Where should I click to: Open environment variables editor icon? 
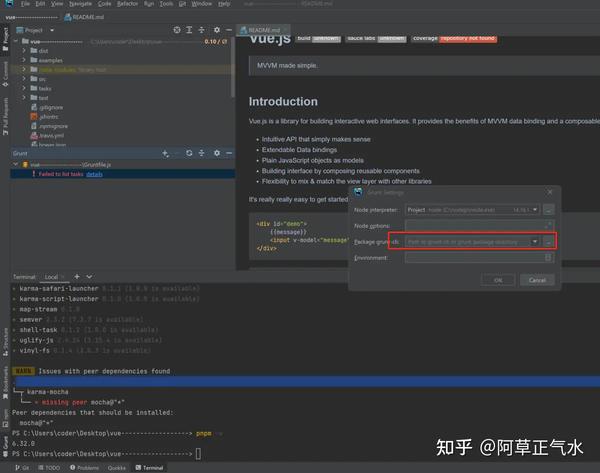pos(548,258)
